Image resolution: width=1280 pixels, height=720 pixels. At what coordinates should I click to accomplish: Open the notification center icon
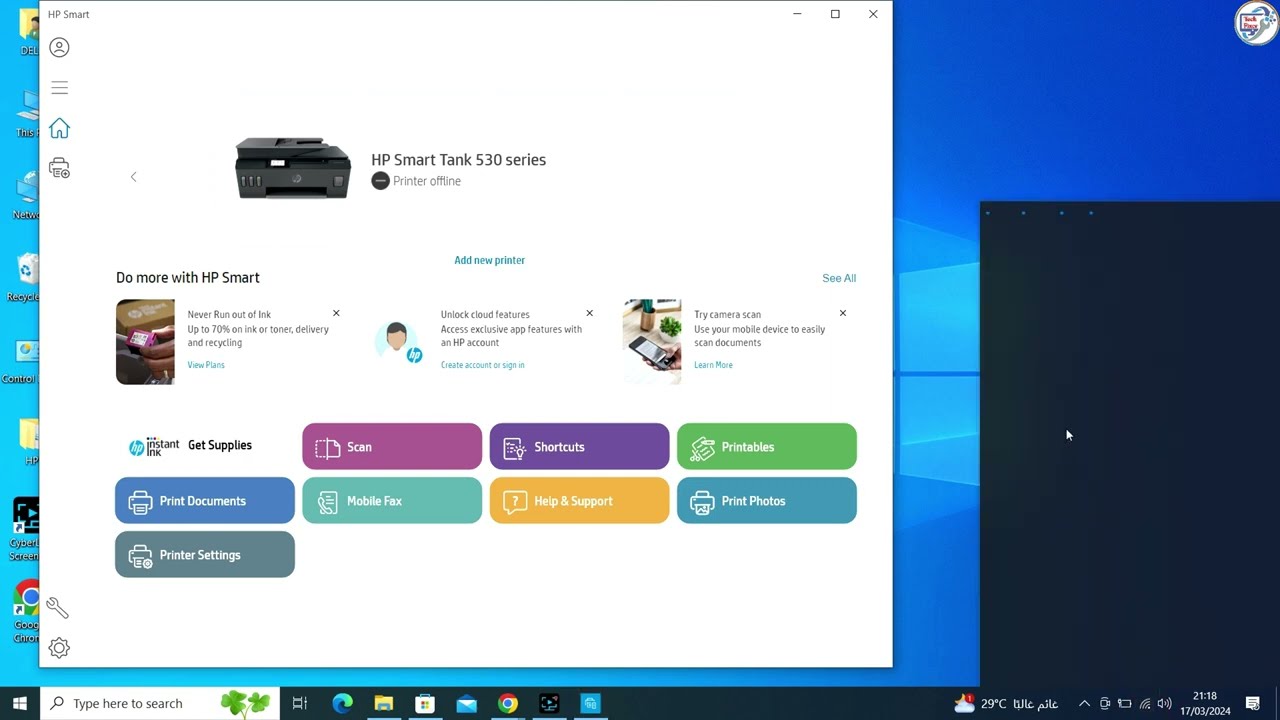point(1253,704)
